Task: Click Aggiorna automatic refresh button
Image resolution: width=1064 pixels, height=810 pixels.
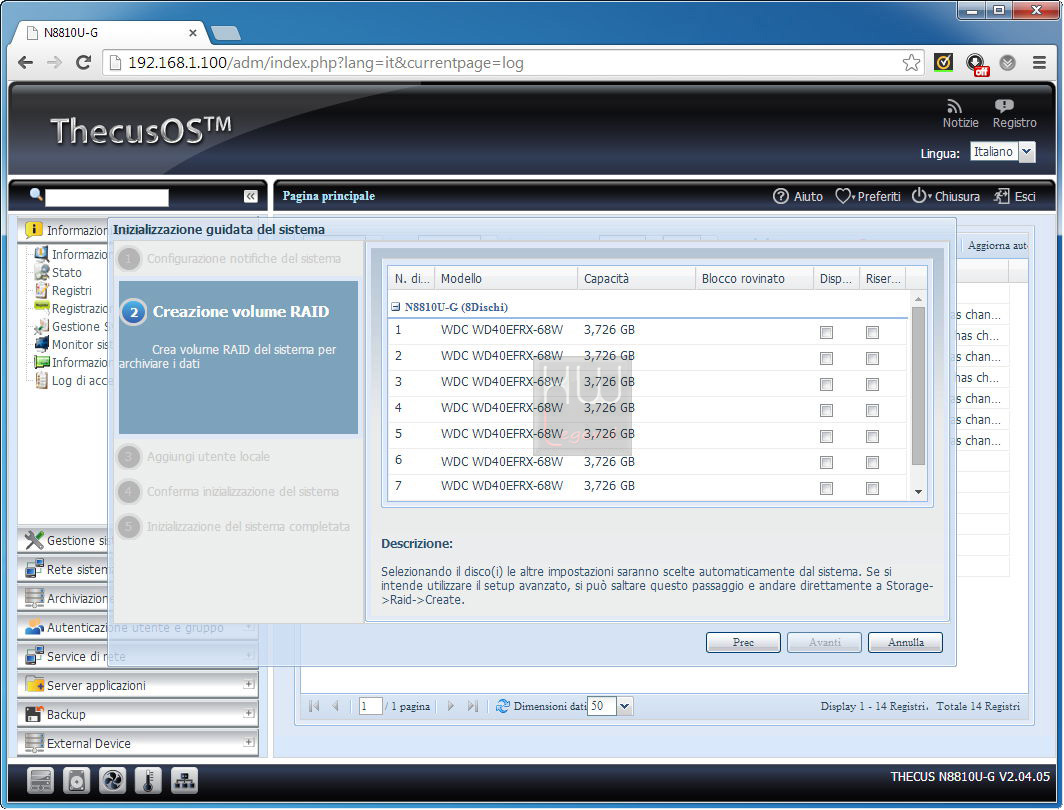Action: [996, 246]
